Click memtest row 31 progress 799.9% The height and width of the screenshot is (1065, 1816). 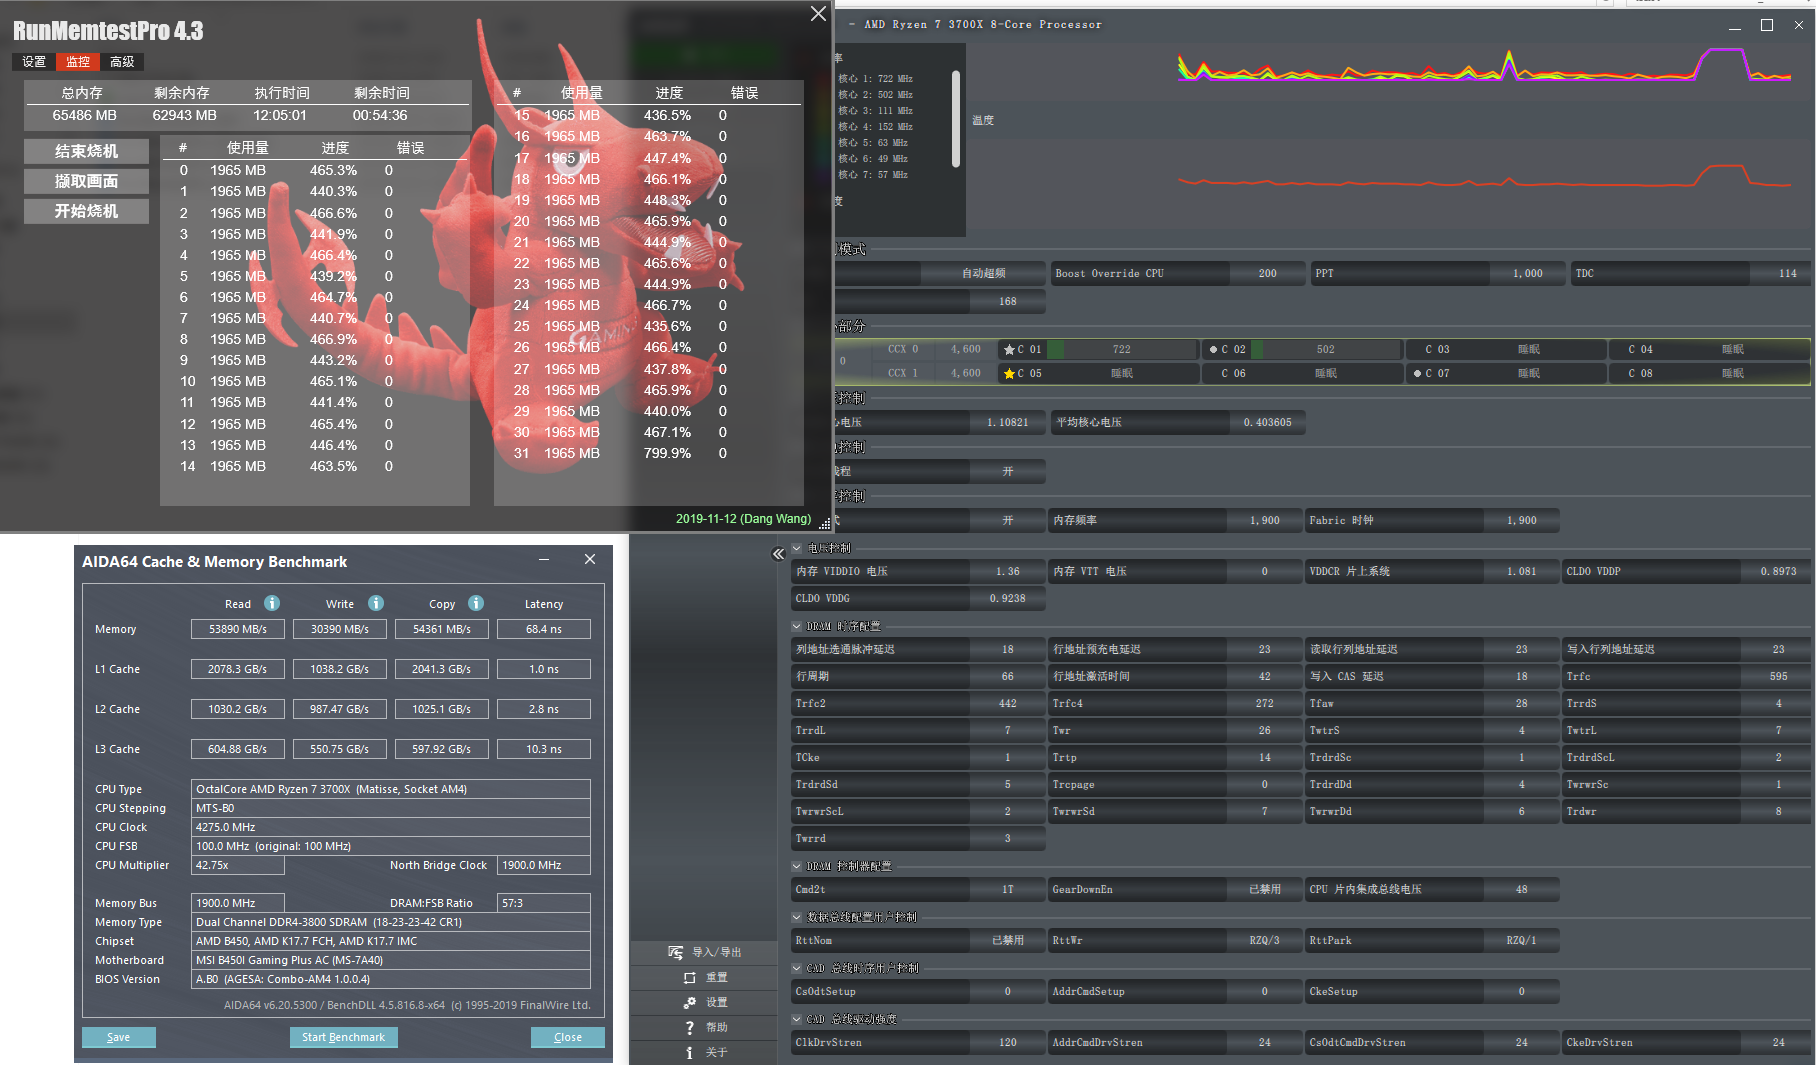coord(667,454)
